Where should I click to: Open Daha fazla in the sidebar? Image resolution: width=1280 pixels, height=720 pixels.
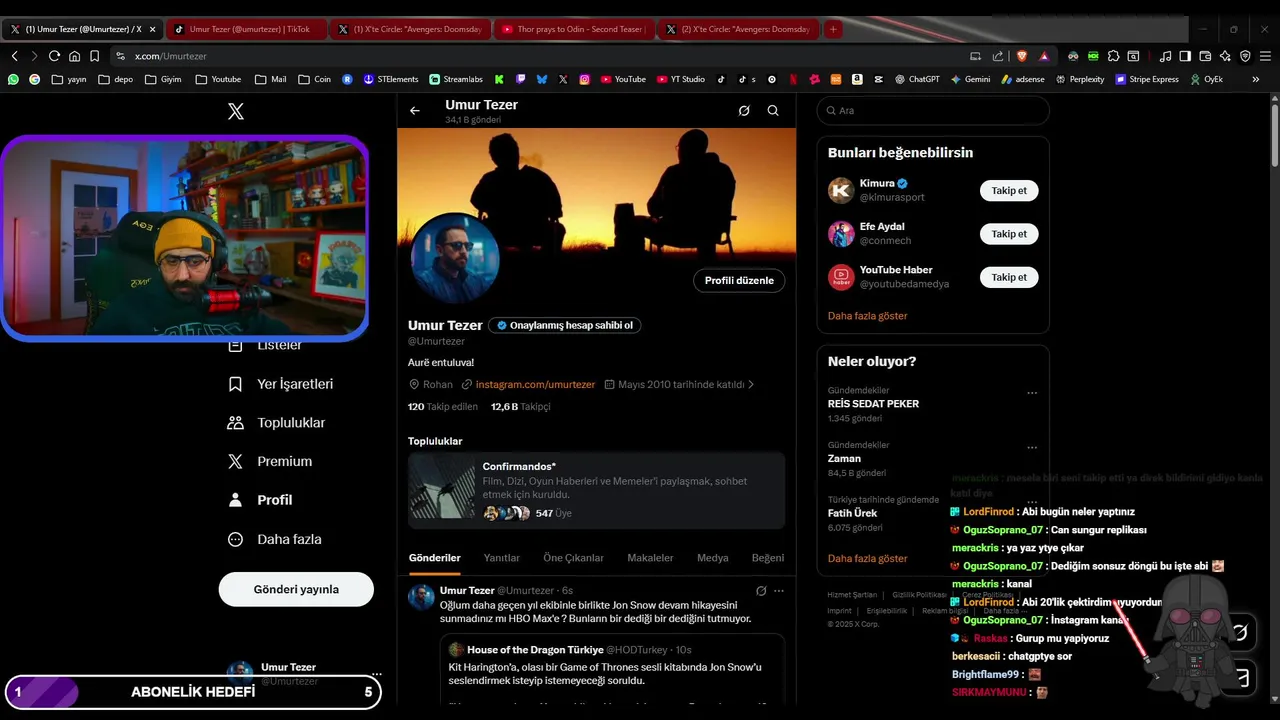click(275, 539)
